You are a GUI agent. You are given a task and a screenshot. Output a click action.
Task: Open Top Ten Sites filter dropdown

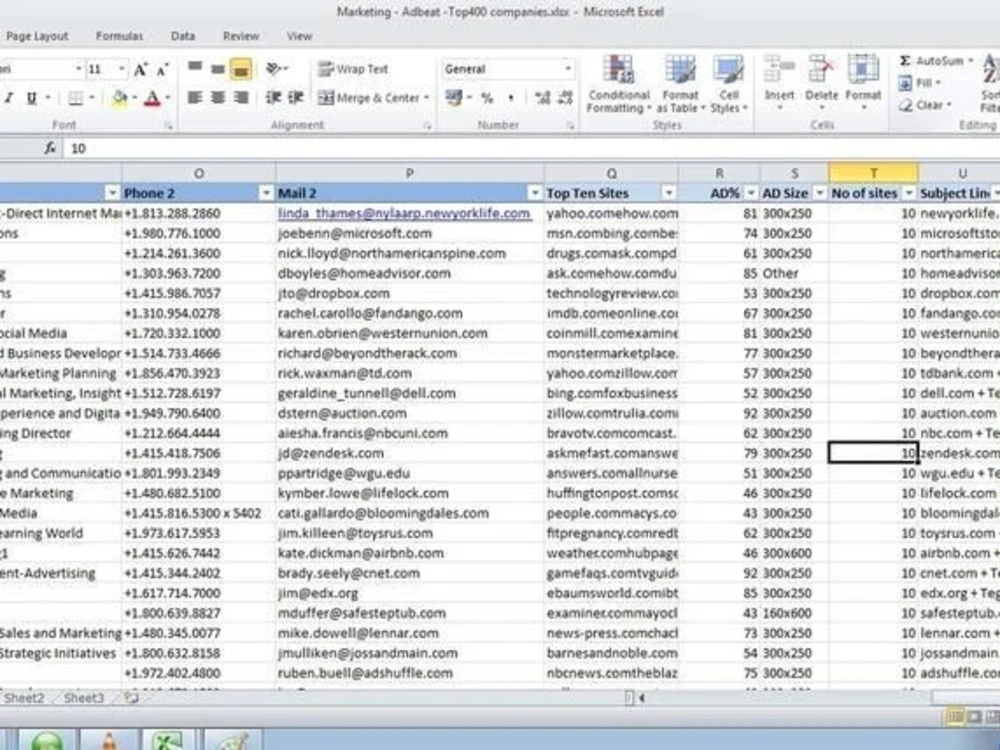(x=668, y=193)
